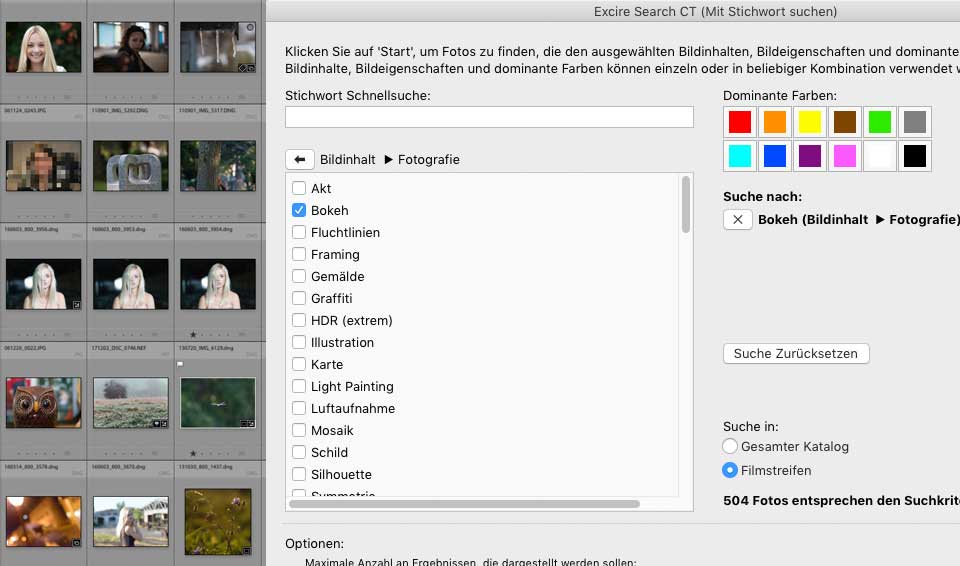Select the misty meadow with tree thumbnail
This screenshot has width=960, height=566.
(130, 402)
